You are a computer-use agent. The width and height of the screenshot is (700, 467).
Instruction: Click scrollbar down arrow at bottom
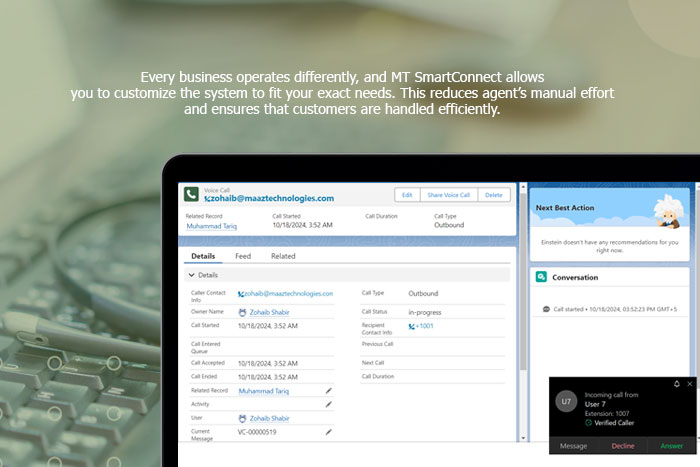523,438
